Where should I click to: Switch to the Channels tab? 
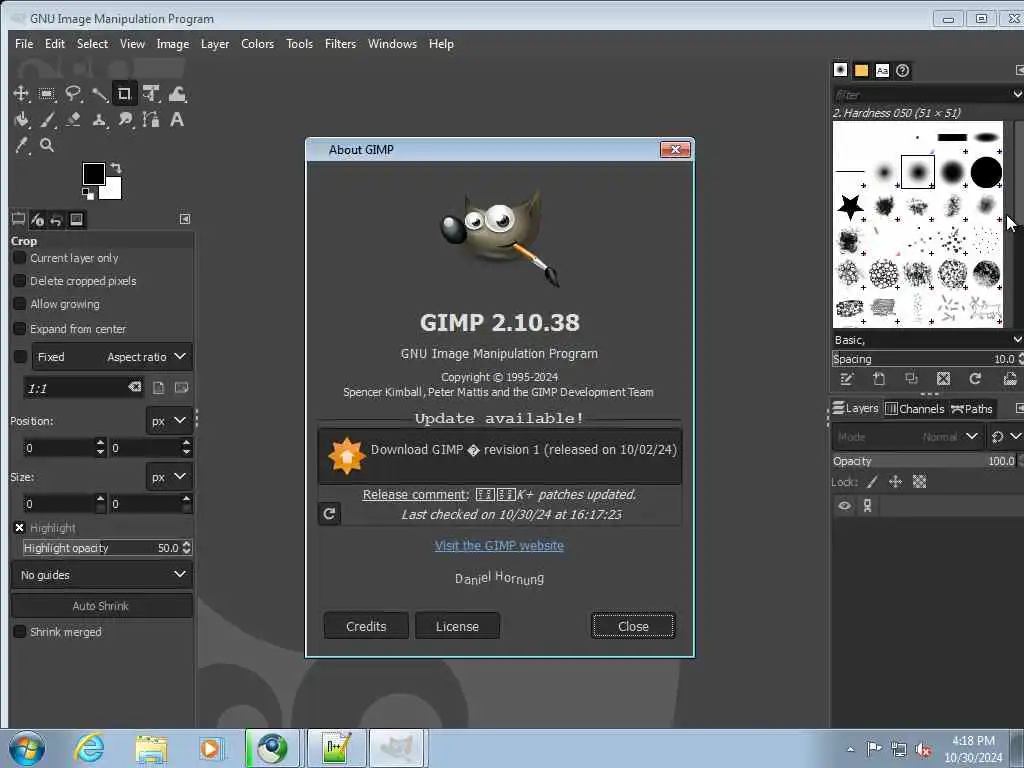click(915, 409)
